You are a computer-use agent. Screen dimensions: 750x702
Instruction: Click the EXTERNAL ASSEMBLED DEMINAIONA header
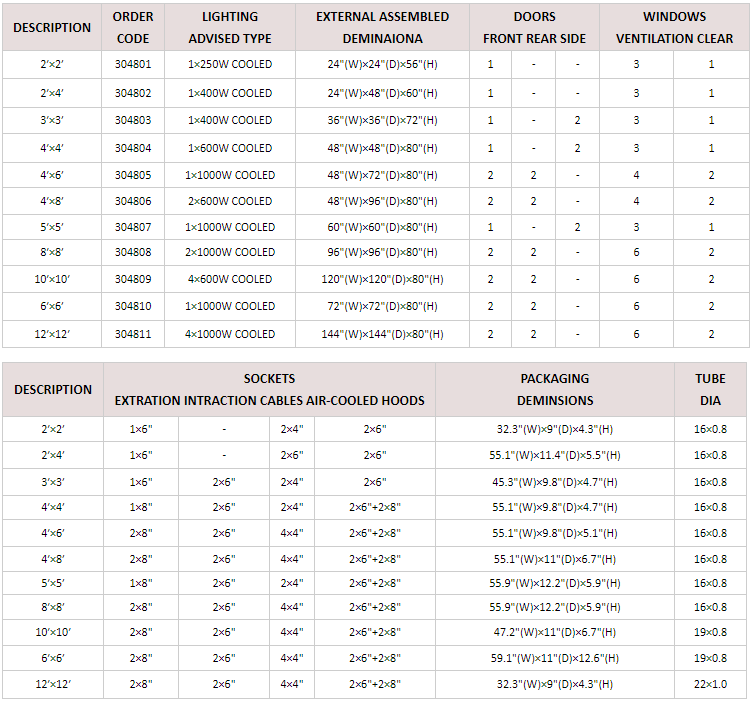pyautogui.click(x=382, y=28)
